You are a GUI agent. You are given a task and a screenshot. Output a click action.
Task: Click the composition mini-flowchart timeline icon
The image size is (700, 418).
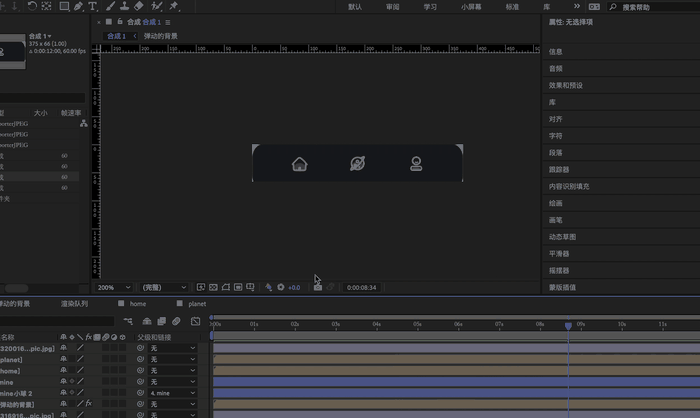(x=128, y=321)
